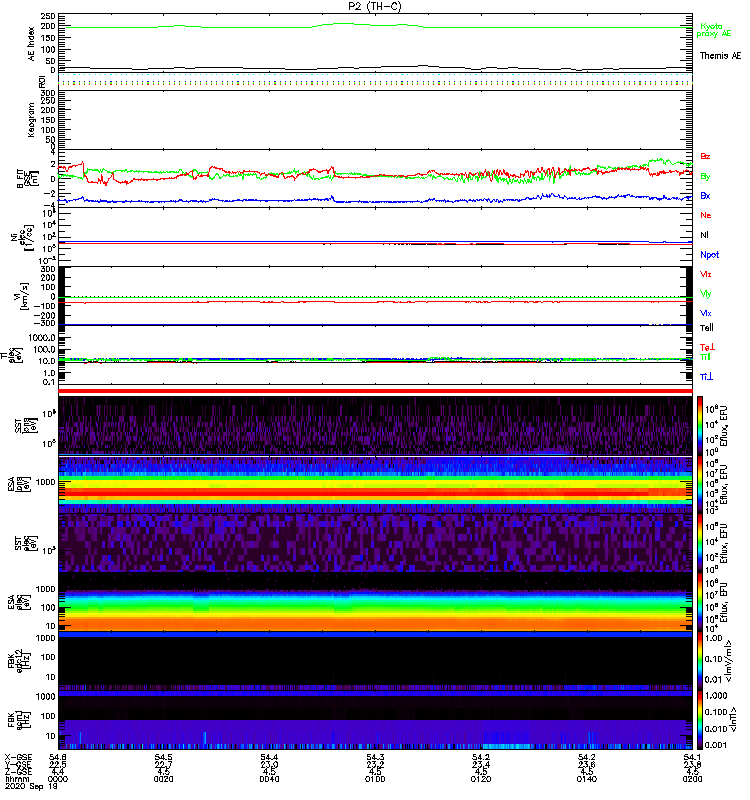This screenshot has height=800, width=750.
Task: Click the ROI dotted indicator strip
Action: pyautogui.click(x=376, y=80)
